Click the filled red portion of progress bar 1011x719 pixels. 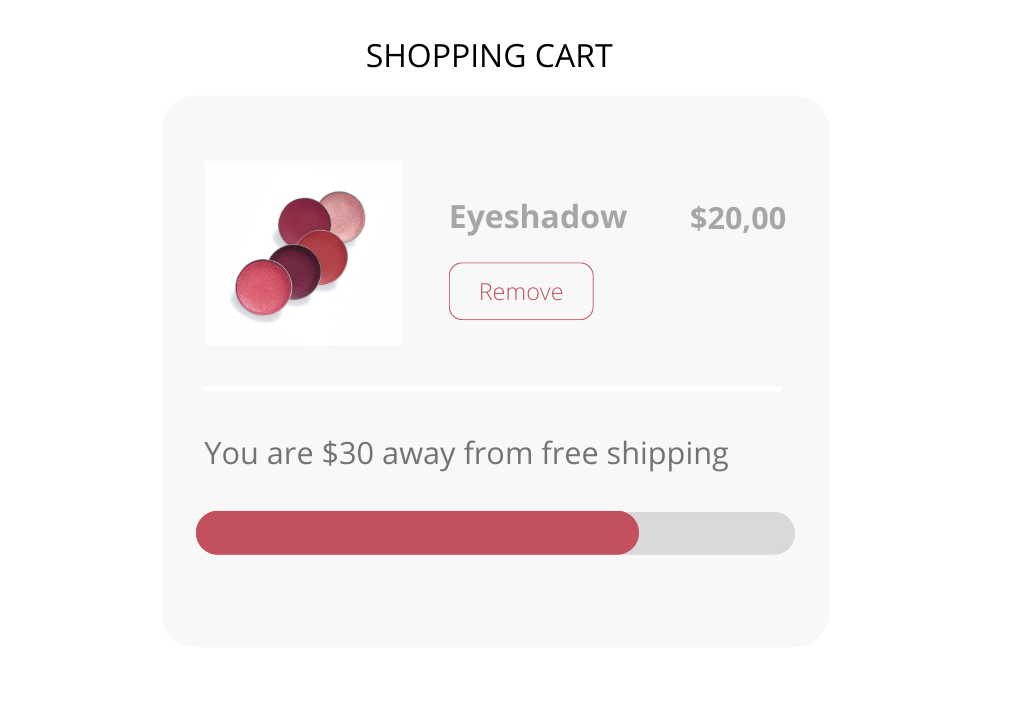click(x=417, y=533)
